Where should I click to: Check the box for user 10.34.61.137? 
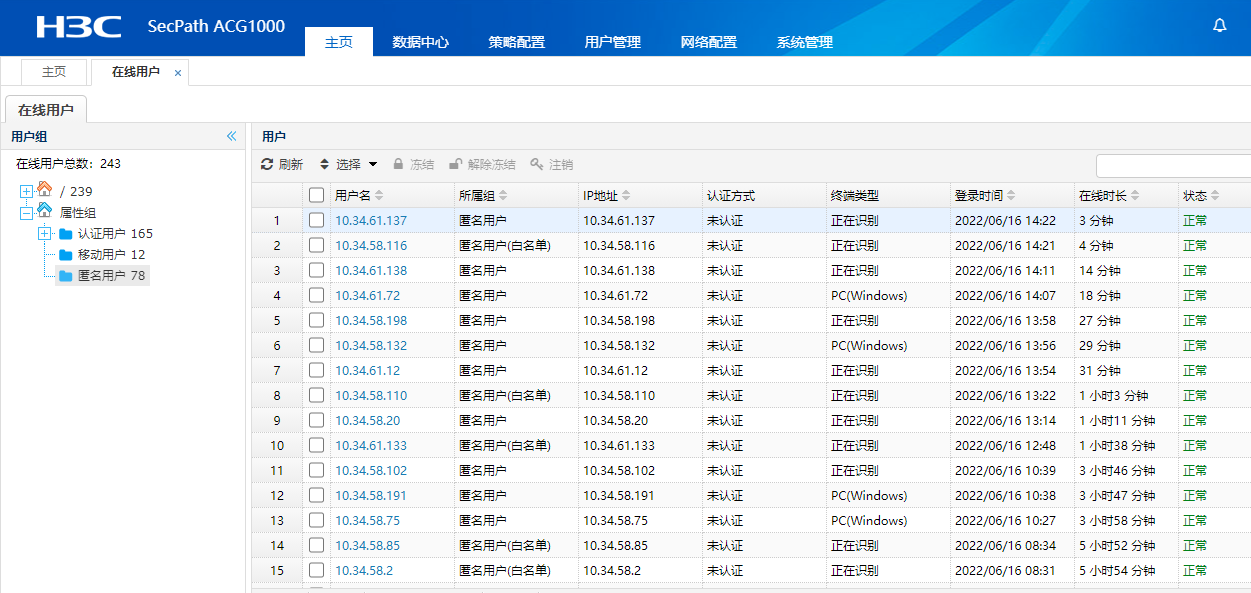pos(316,221)
